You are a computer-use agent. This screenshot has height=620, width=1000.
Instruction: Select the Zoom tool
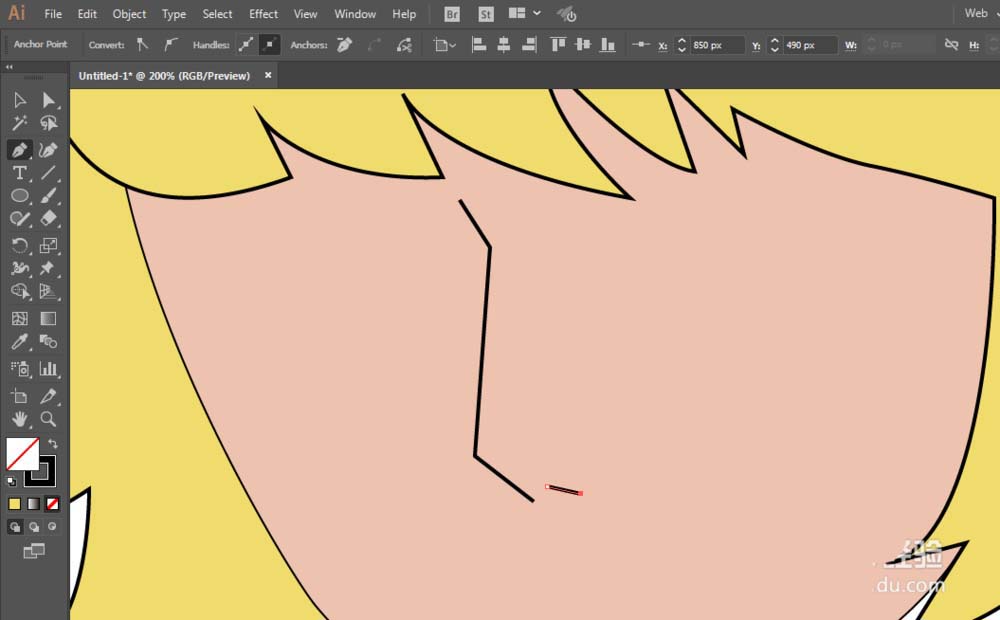[x=48, y=419]
